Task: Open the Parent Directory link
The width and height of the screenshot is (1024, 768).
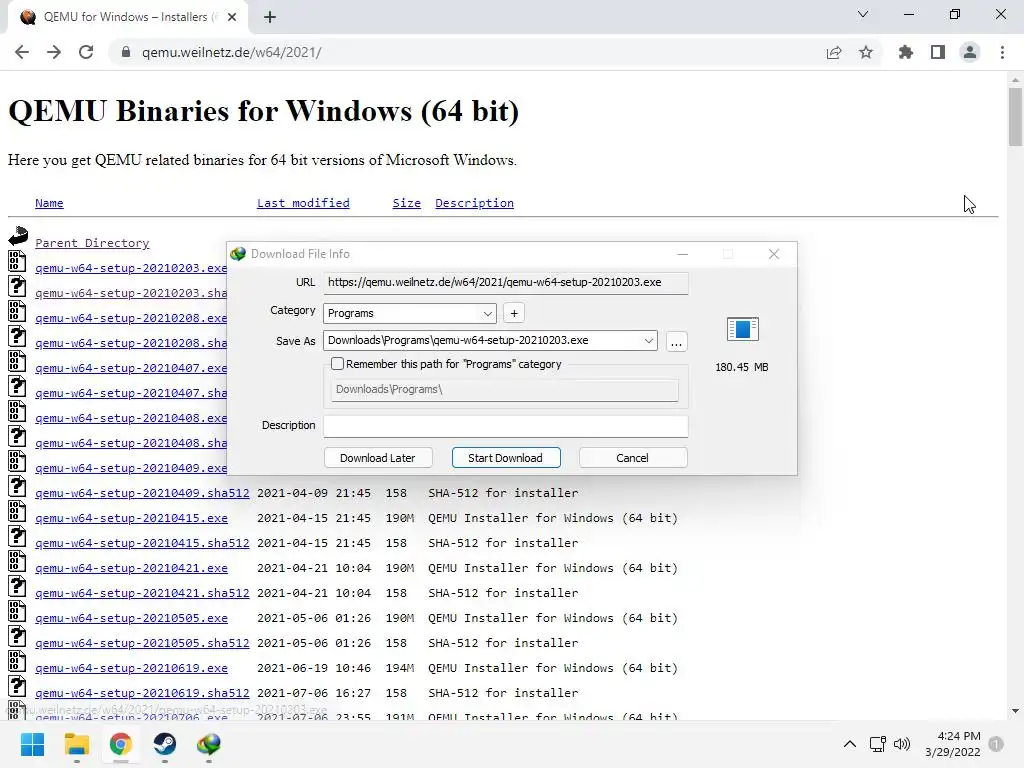Action: pos(92,243)
